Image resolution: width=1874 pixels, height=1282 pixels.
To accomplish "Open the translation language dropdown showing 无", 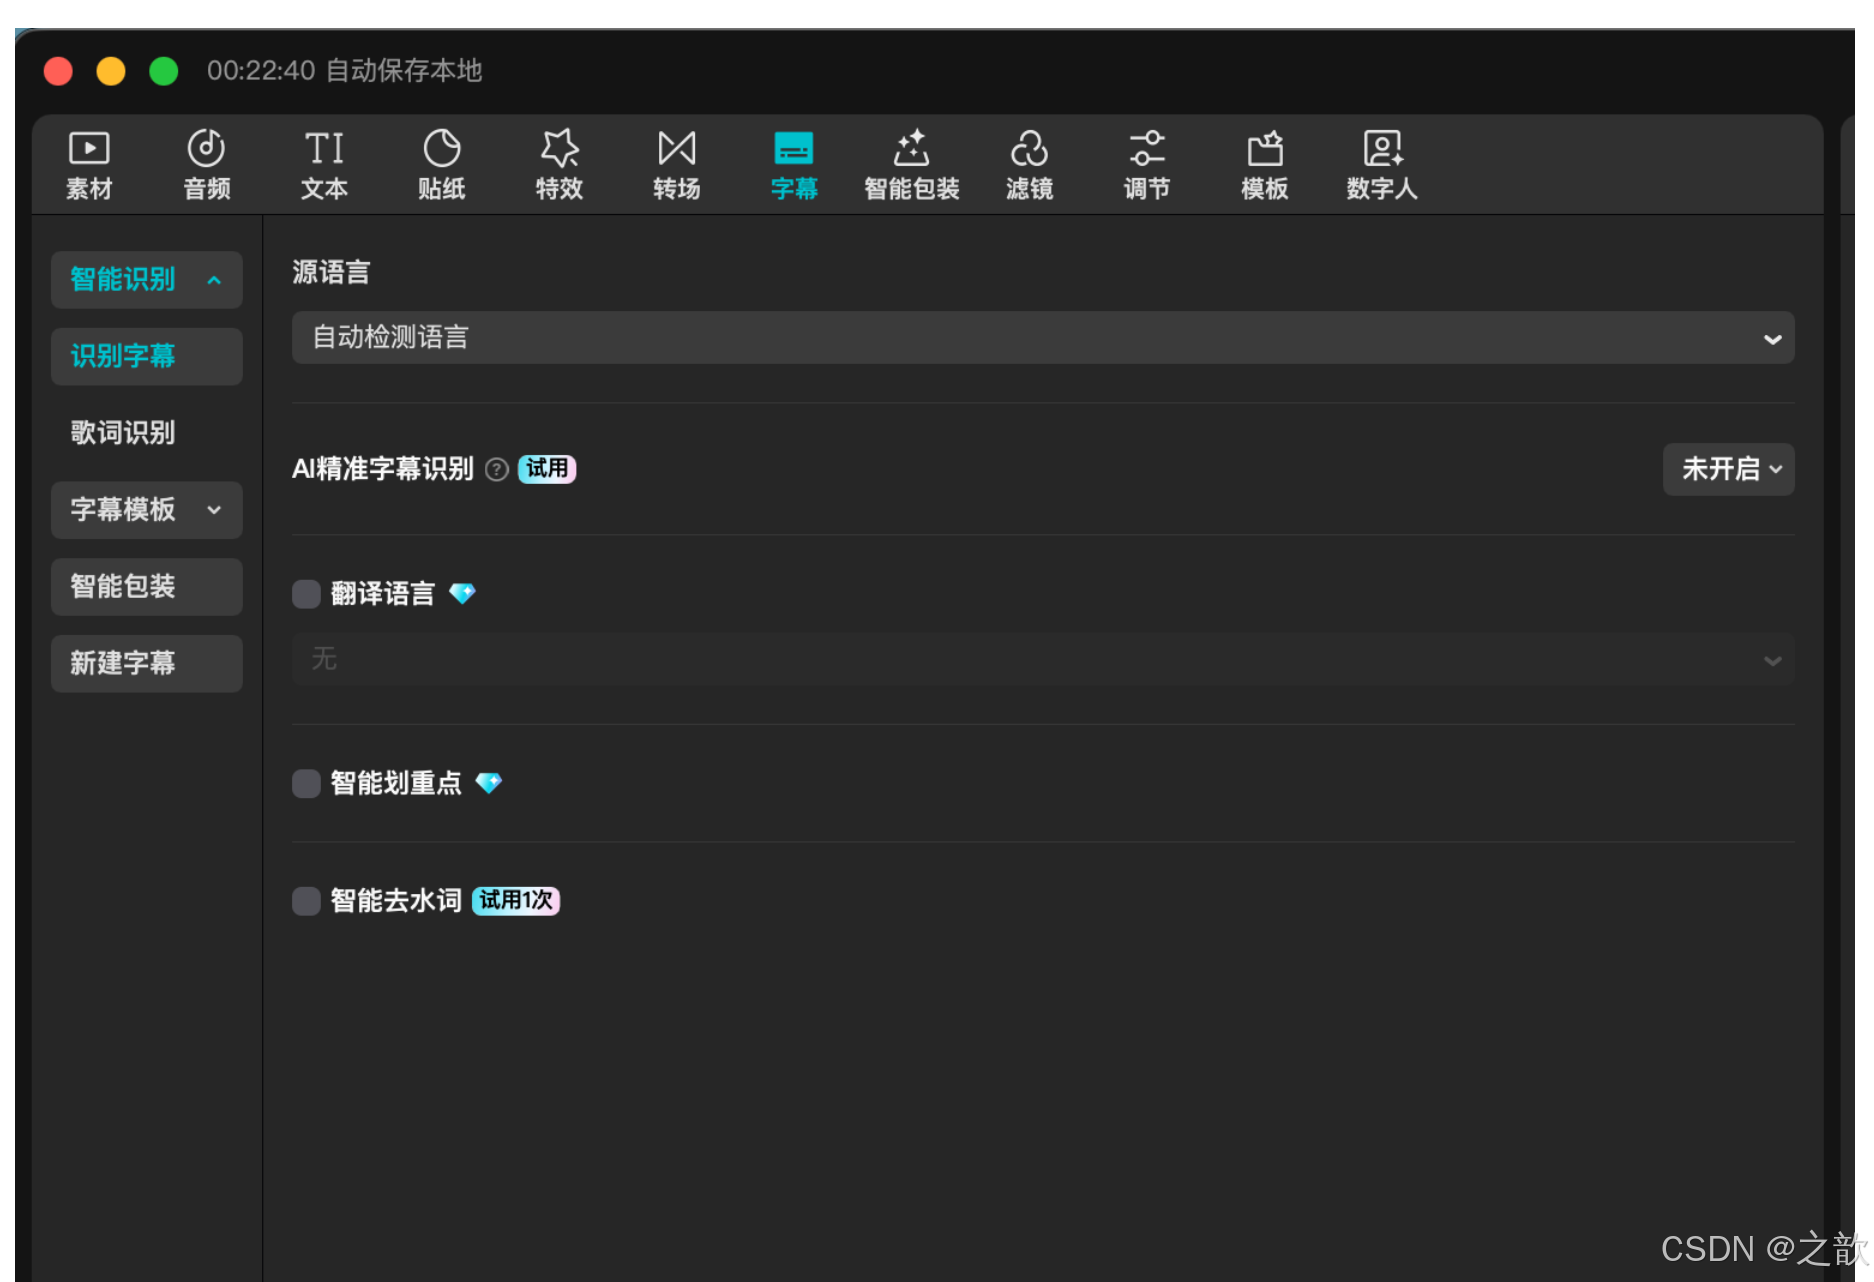I will (1043, 659).
